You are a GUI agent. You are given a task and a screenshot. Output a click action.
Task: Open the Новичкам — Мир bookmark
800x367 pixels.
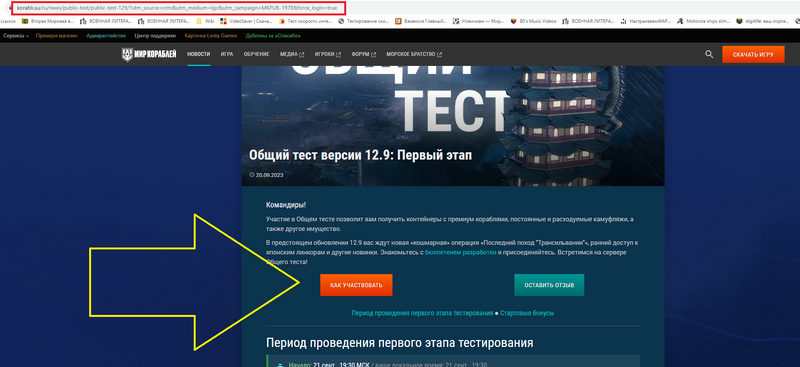(479, 21)
